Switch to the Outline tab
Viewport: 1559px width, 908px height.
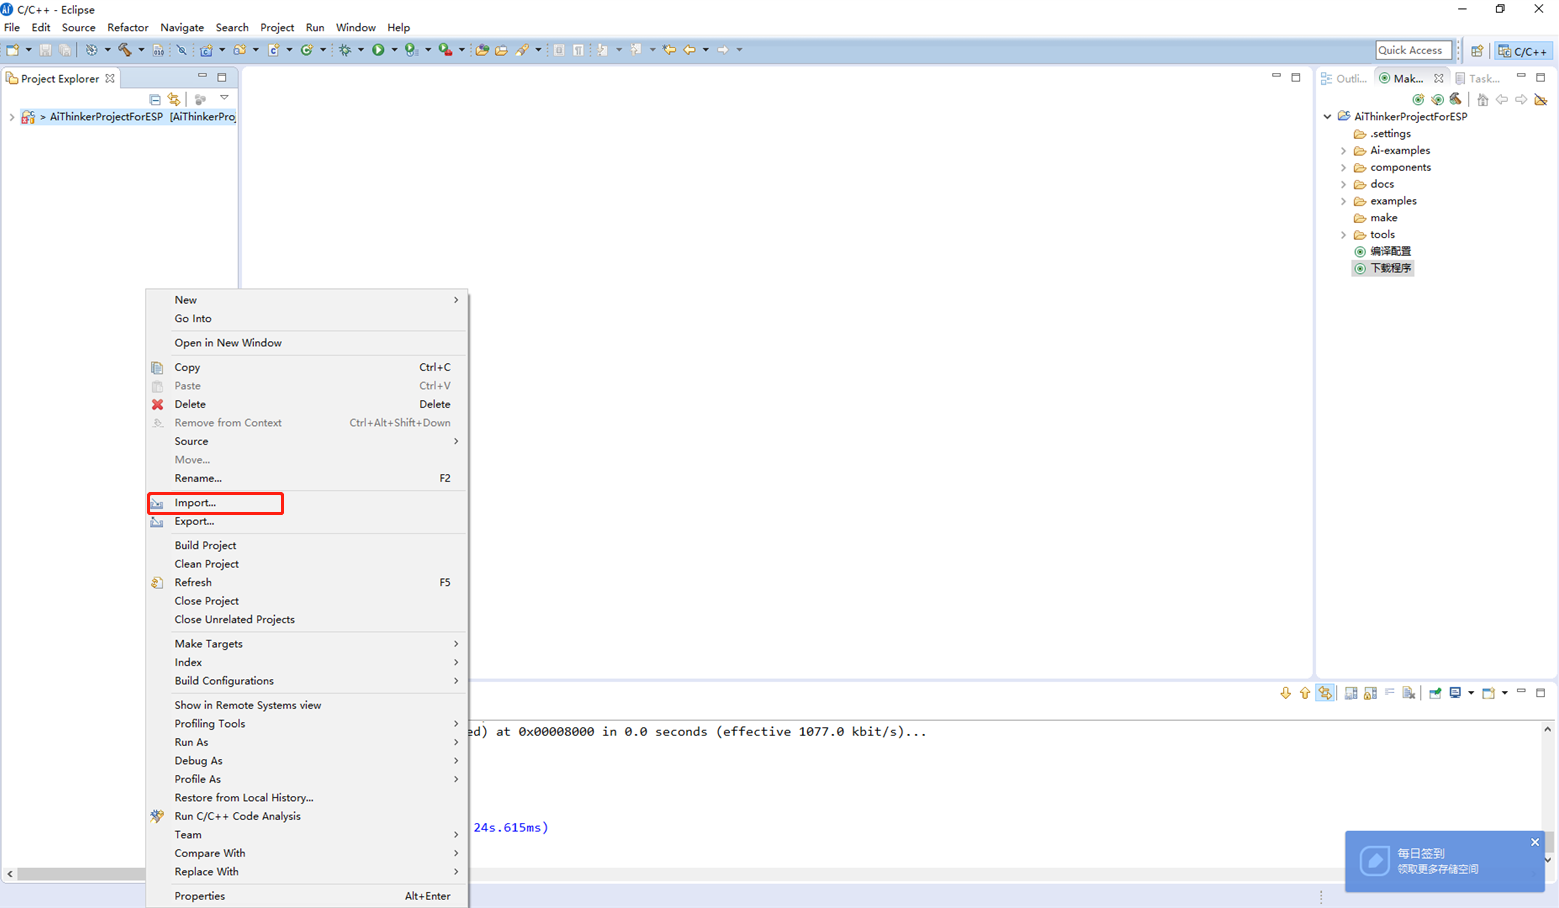pos(1344,78)
